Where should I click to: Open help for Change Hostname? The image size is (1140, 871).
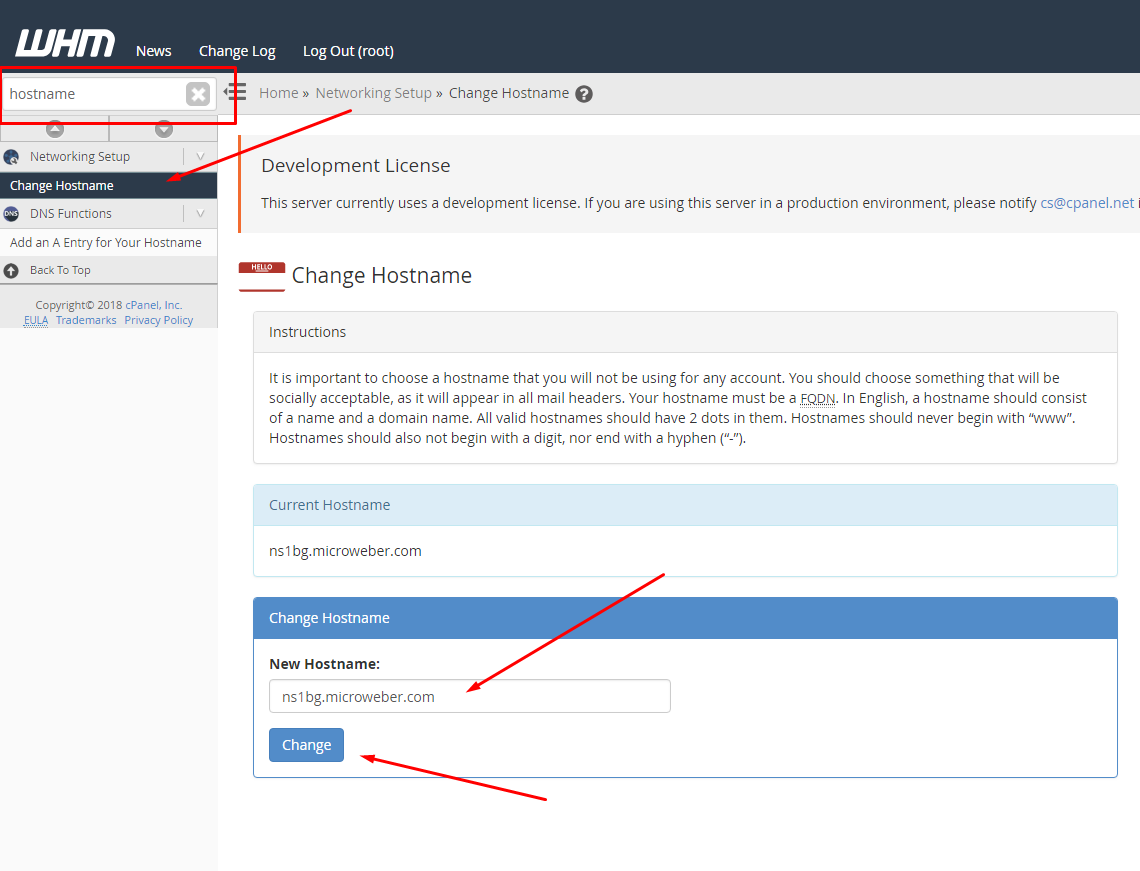click(x=584, y=94)
